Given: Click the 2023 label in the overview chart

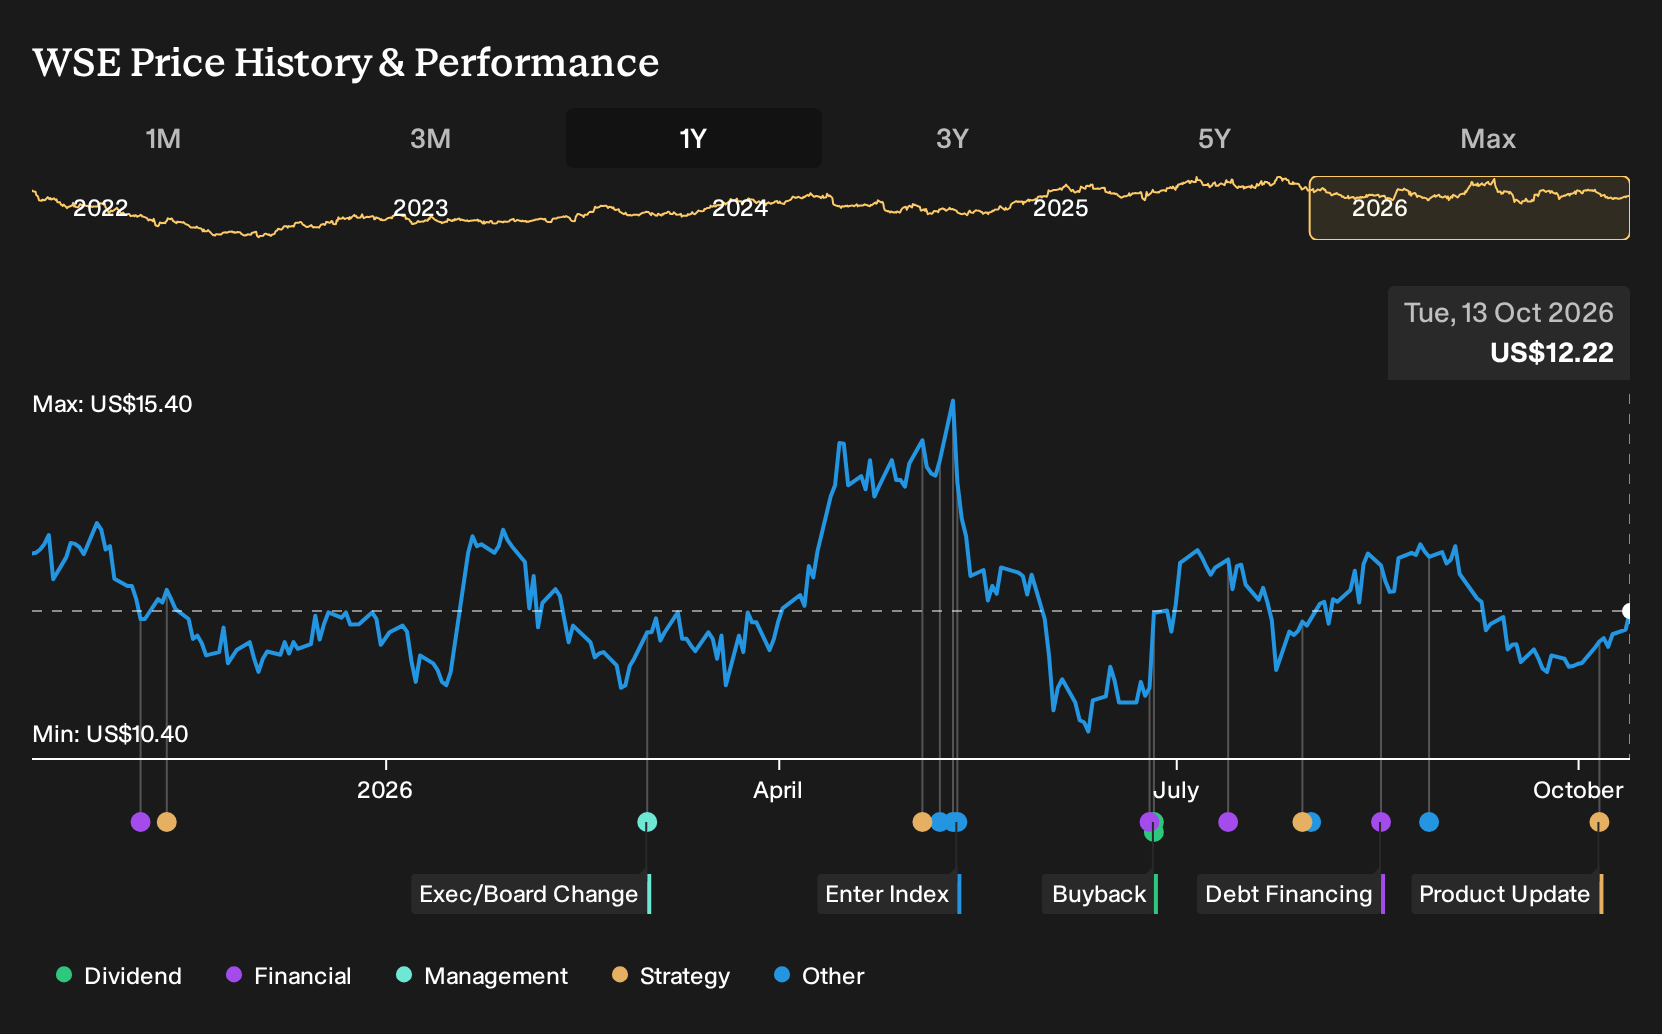Looking at the screenshot, I should (420, 208).
